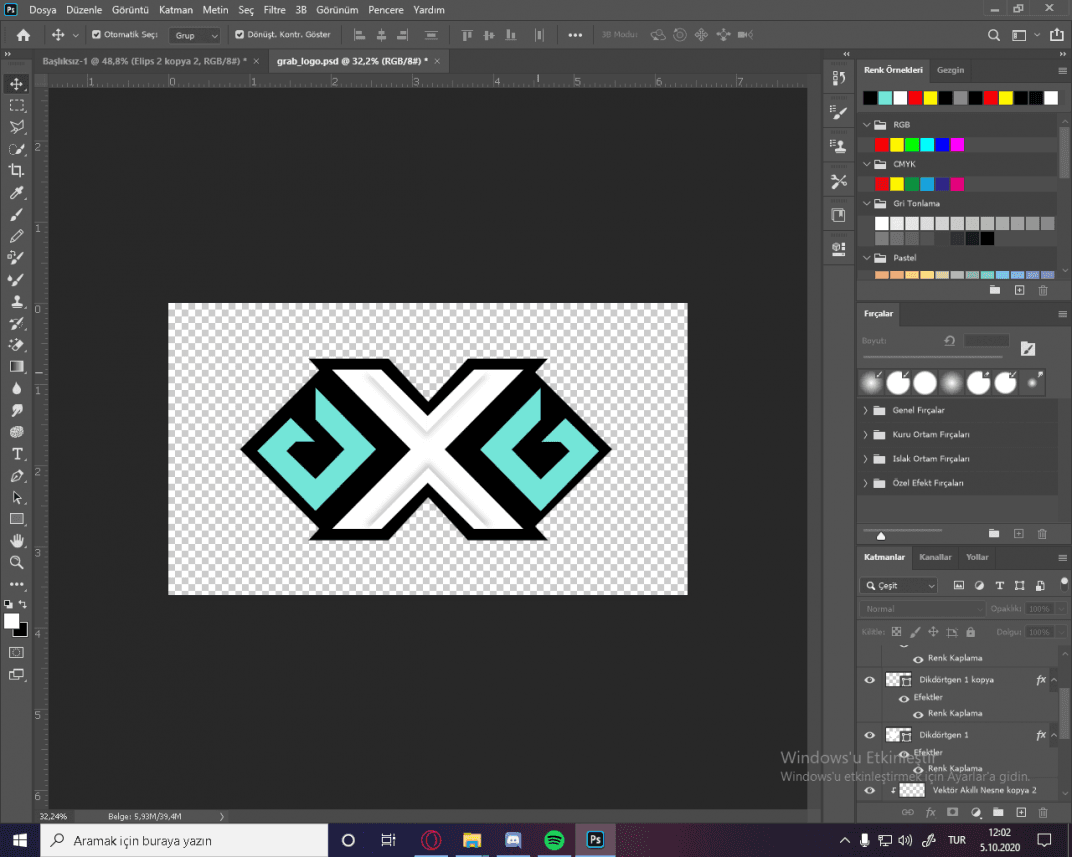
Task: Activate the Crop tool
Action: tap(16, 170)
